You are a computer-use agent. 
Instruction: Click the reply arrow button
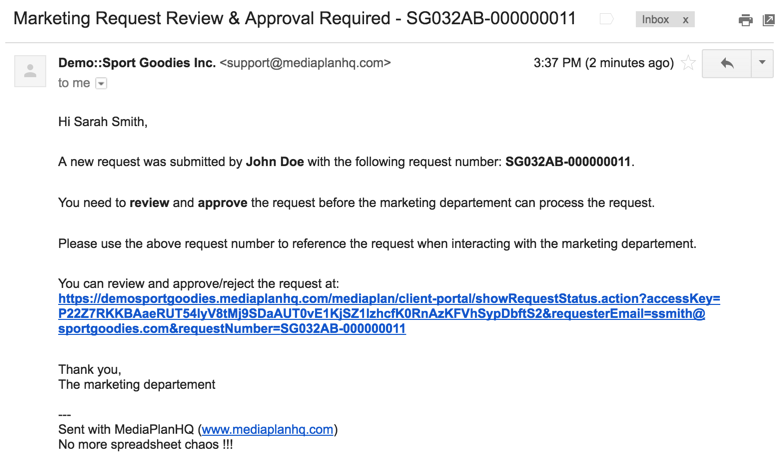coord(727,63)
